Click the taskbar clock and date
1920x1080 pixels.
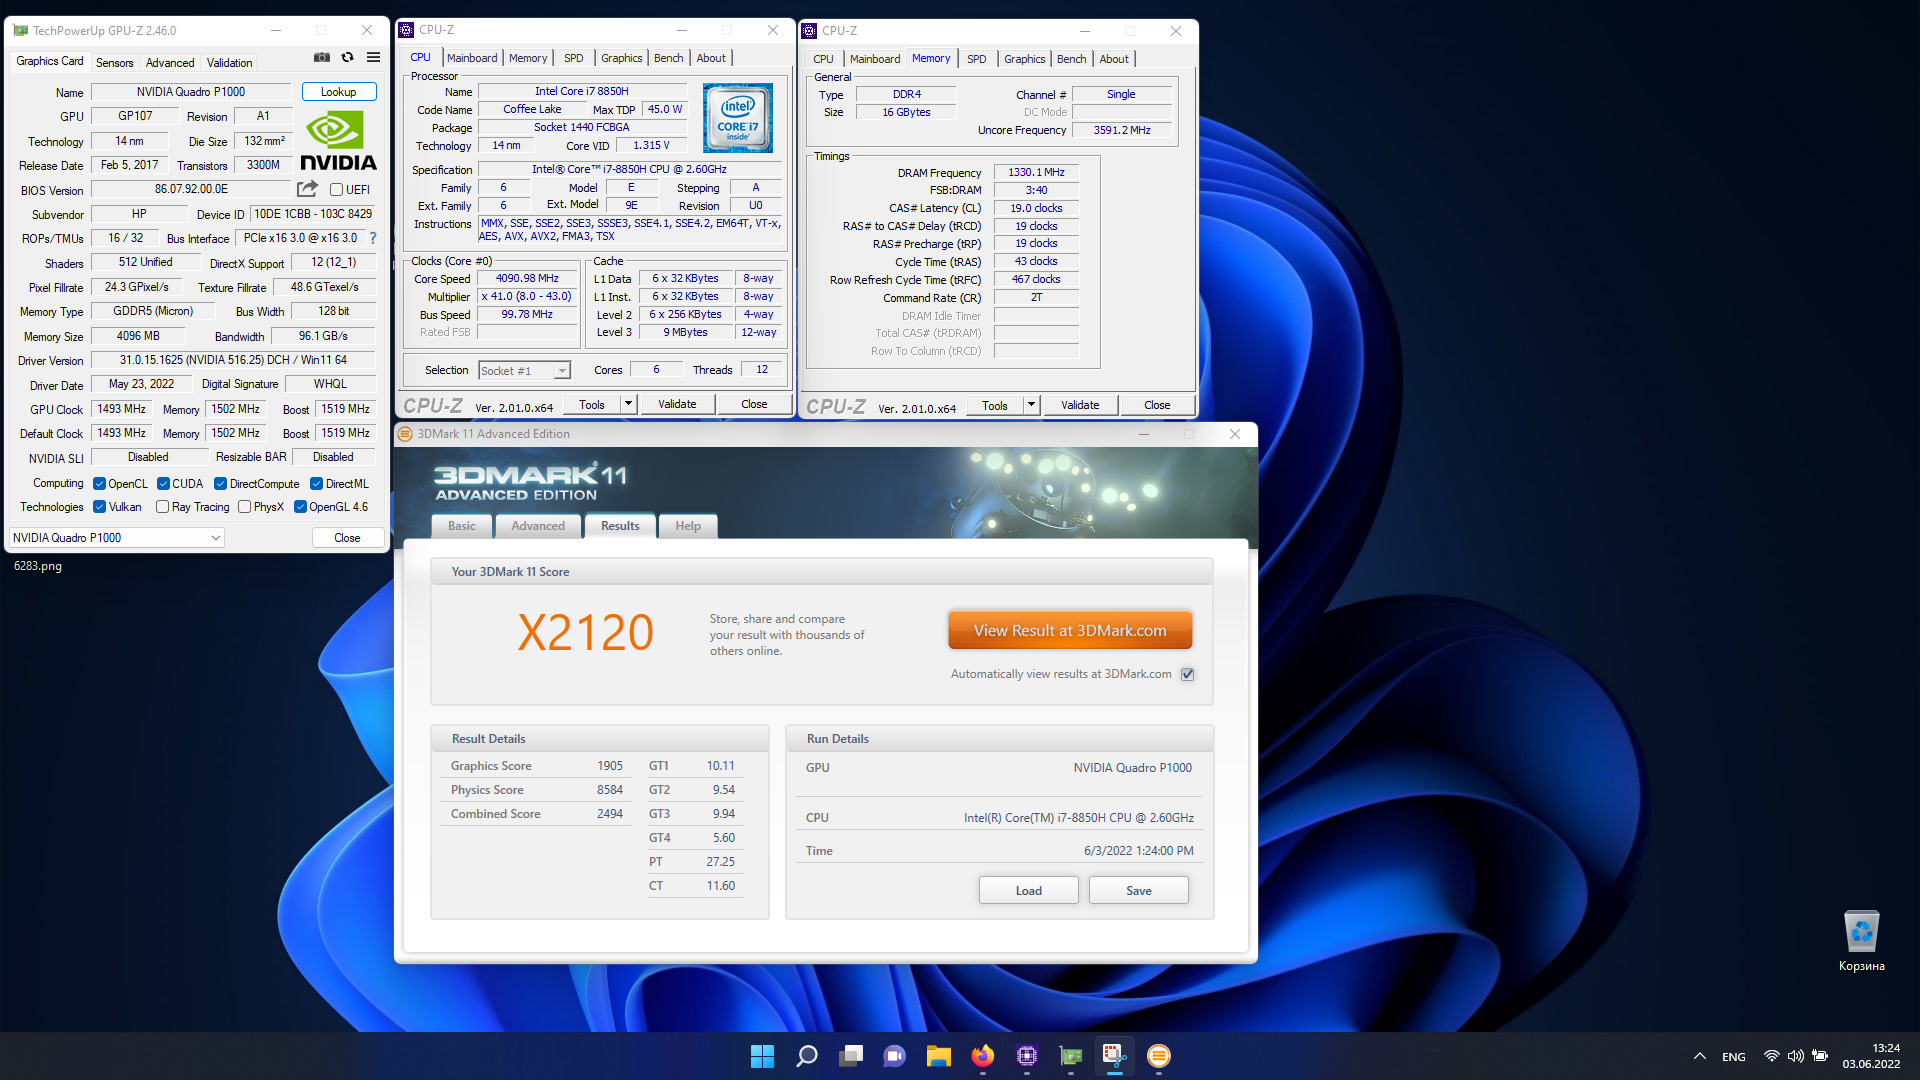click(1871, 1056)
